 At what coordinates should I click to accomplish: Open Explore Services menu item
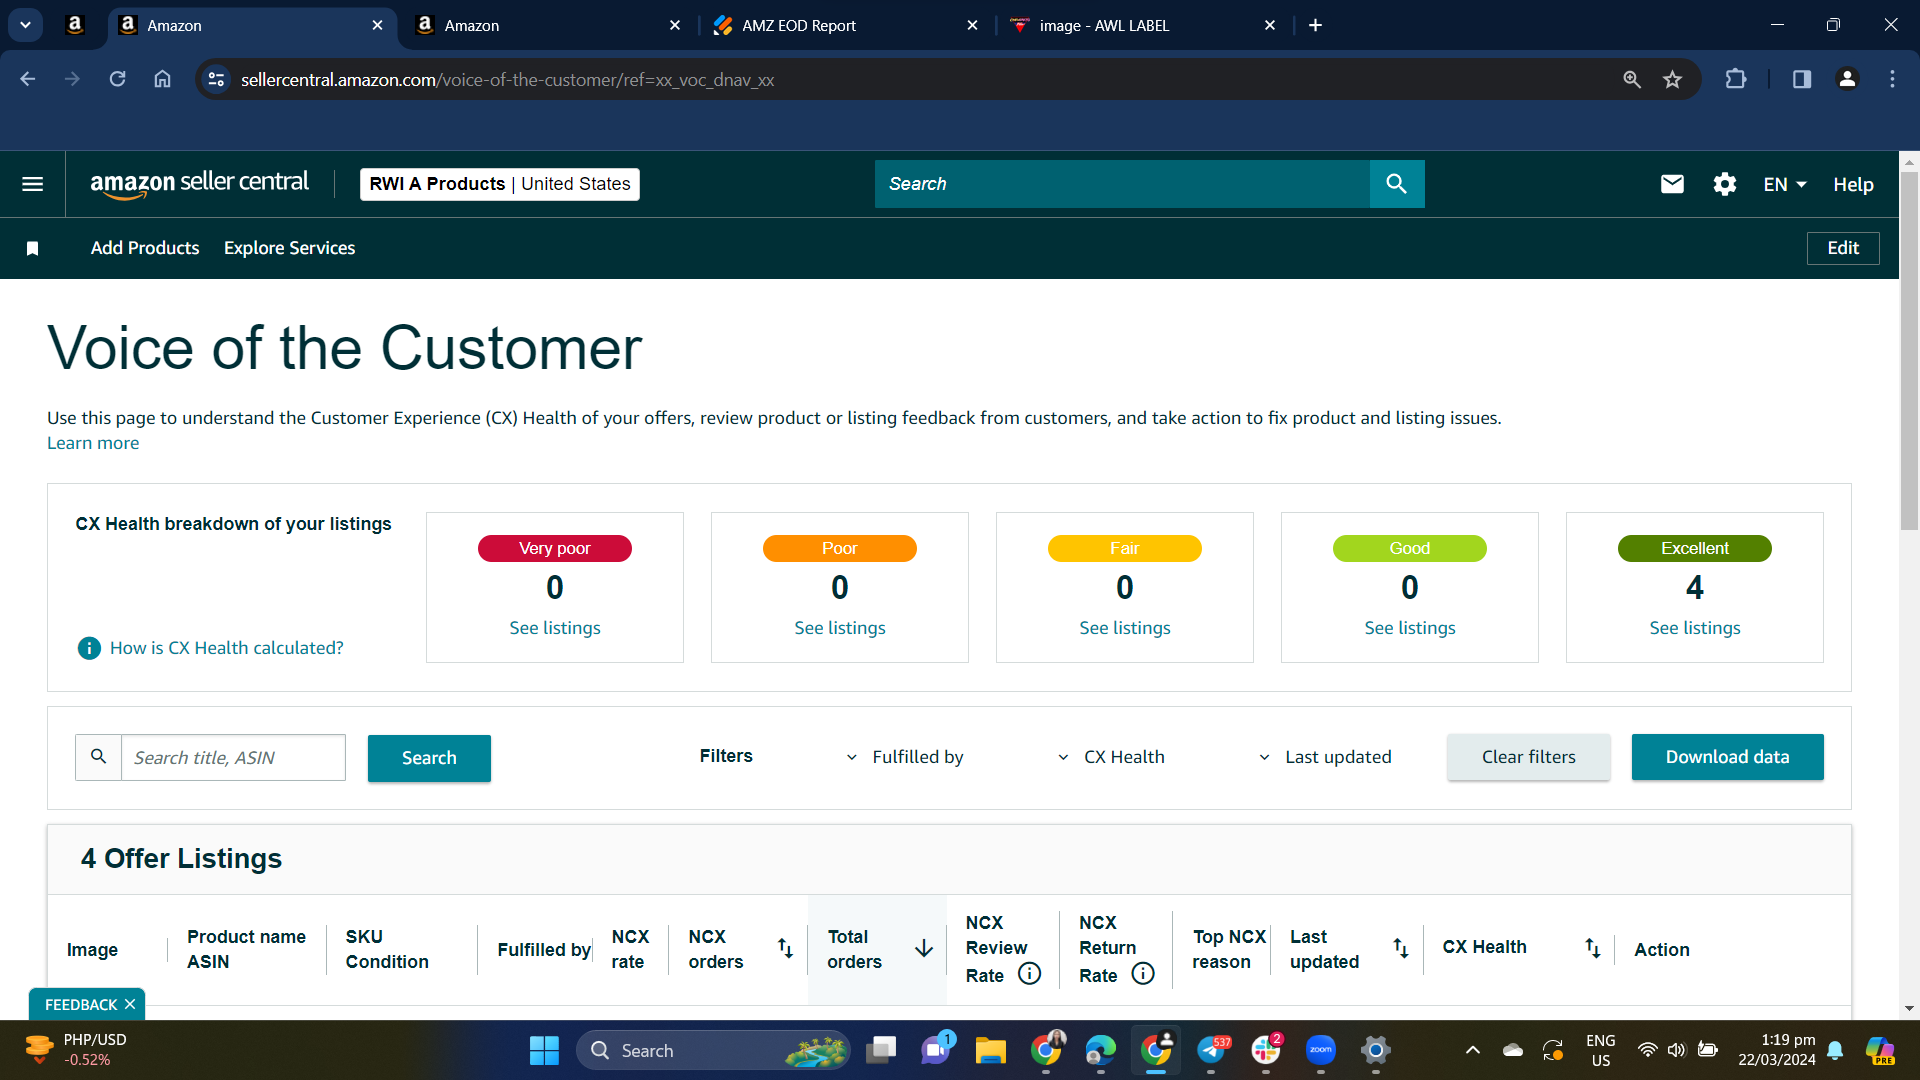click(x=289, y=248)
